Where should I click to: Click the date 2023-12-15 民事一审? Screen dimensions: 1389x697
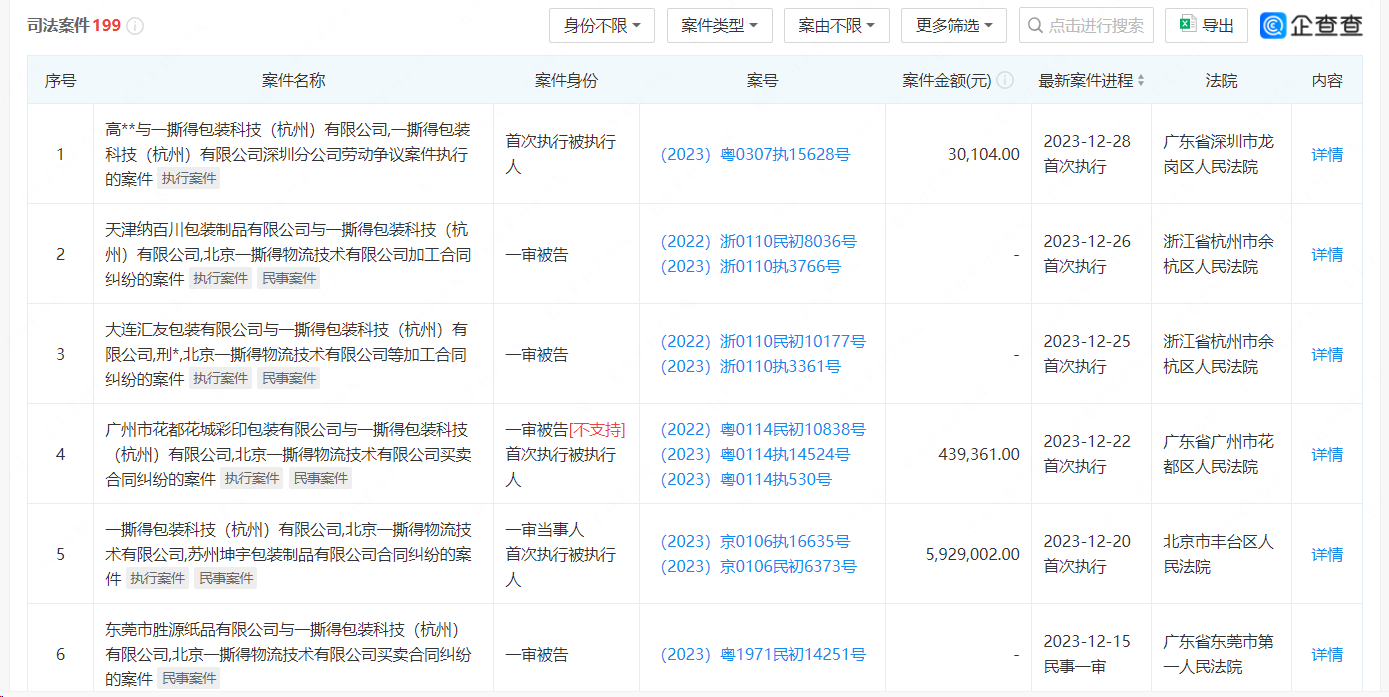pos(1087,654)
